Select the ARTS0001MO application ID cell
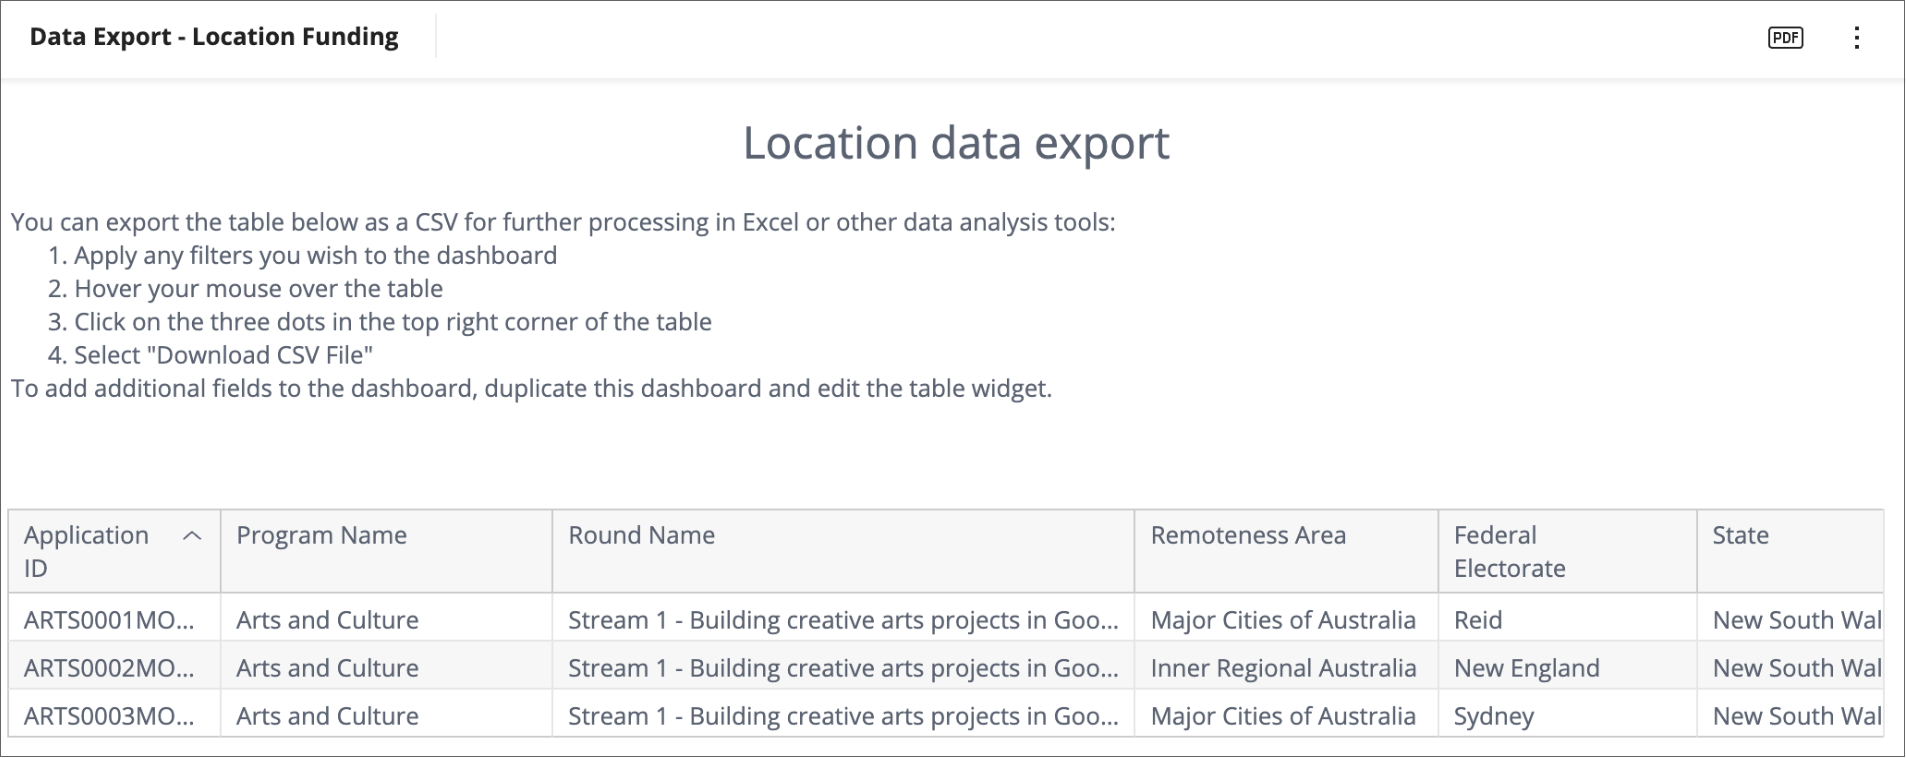Viewport: 1906px width, 758px height. (x=109, y=620)
